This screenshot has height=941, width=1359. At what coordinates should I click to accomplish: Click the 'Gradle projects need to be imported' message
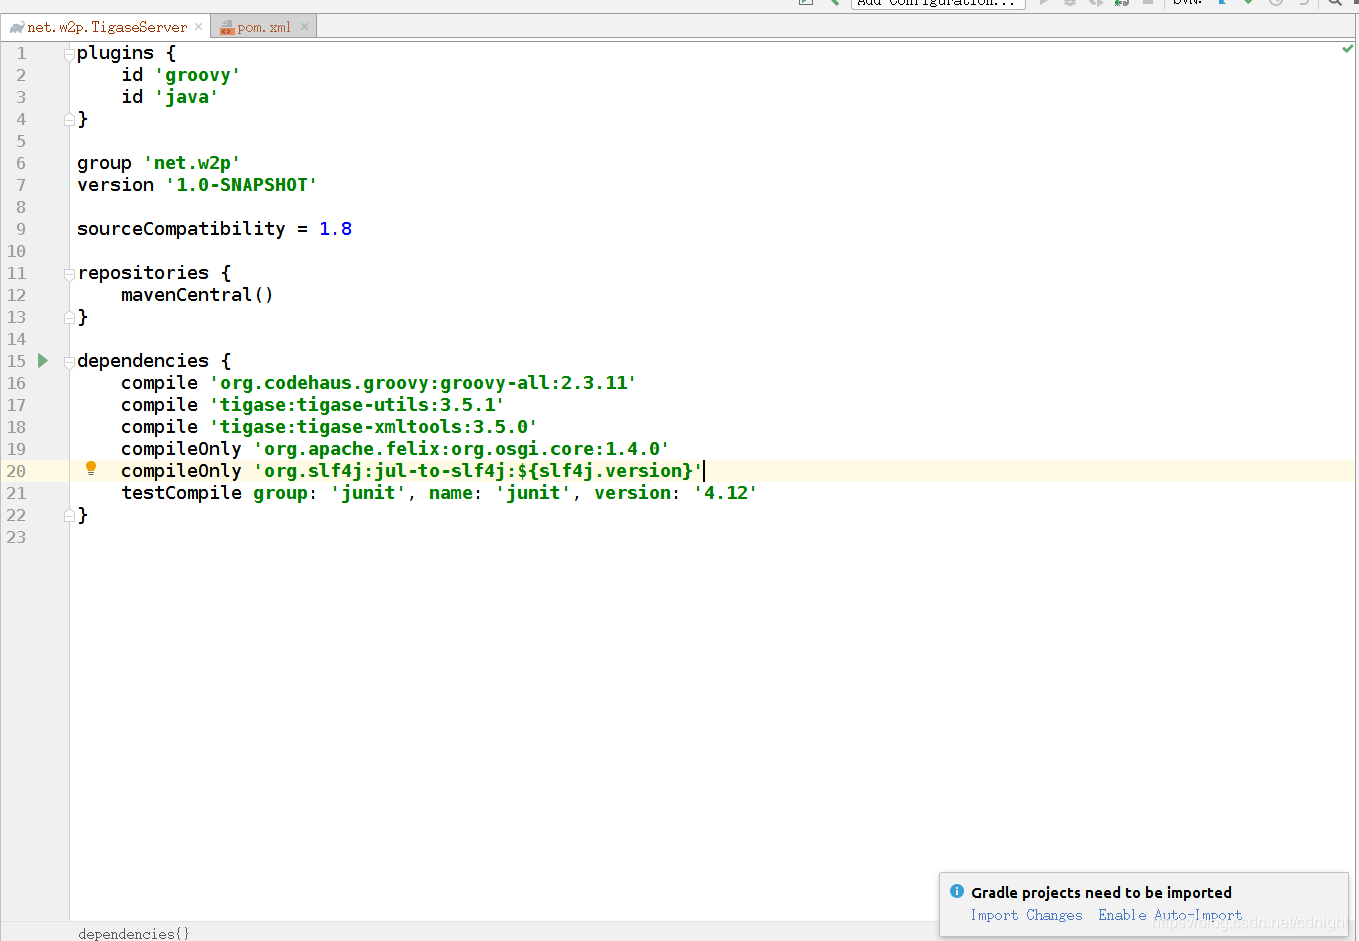pyautogui.click(x=1101, y=892)
